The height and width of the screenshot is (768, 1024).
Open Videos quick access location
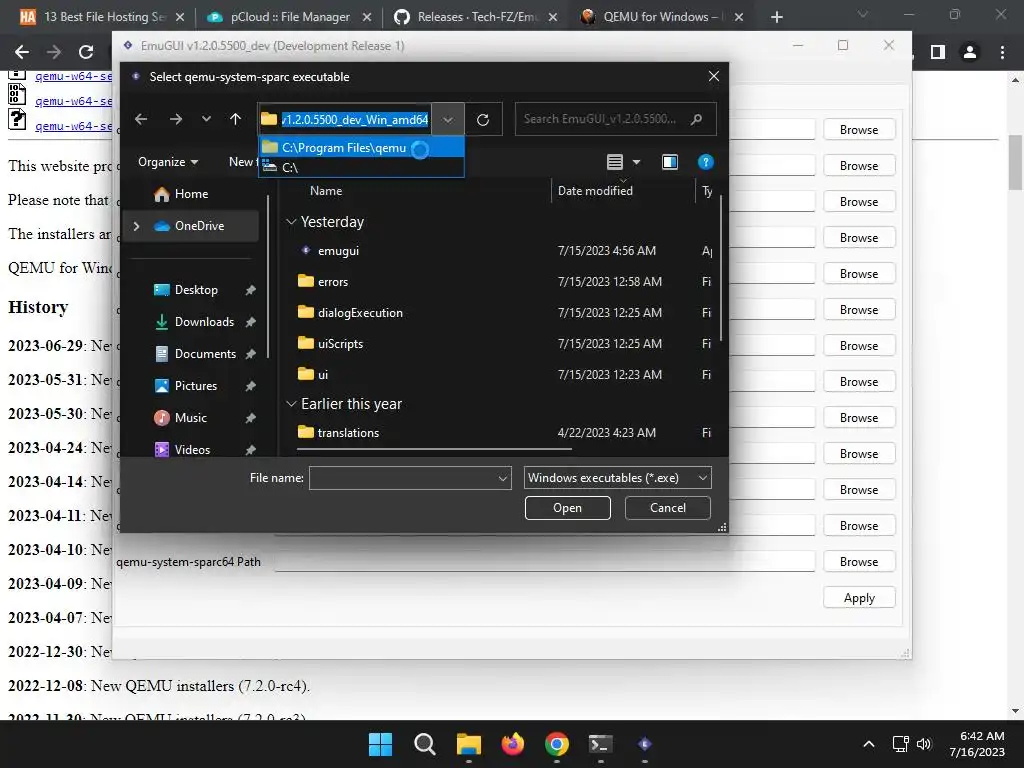pos(192,450)
